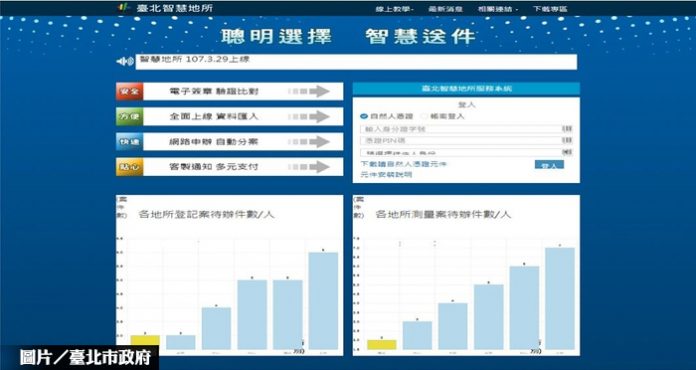The height and width of the screenshot is (370, 696).
Task: Click the blue 登入 button
Action: pos(549,165)
